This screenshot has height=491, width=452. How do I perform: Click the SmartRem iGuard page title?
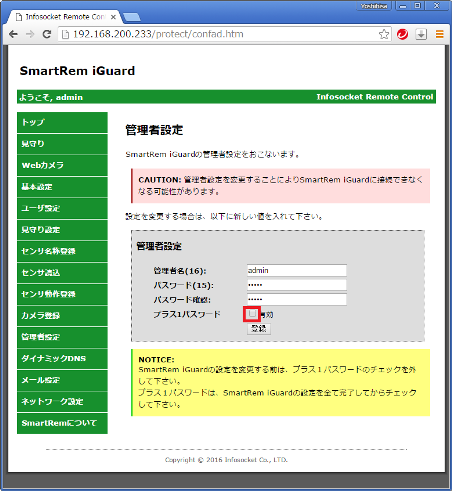(x=77, y=71)
